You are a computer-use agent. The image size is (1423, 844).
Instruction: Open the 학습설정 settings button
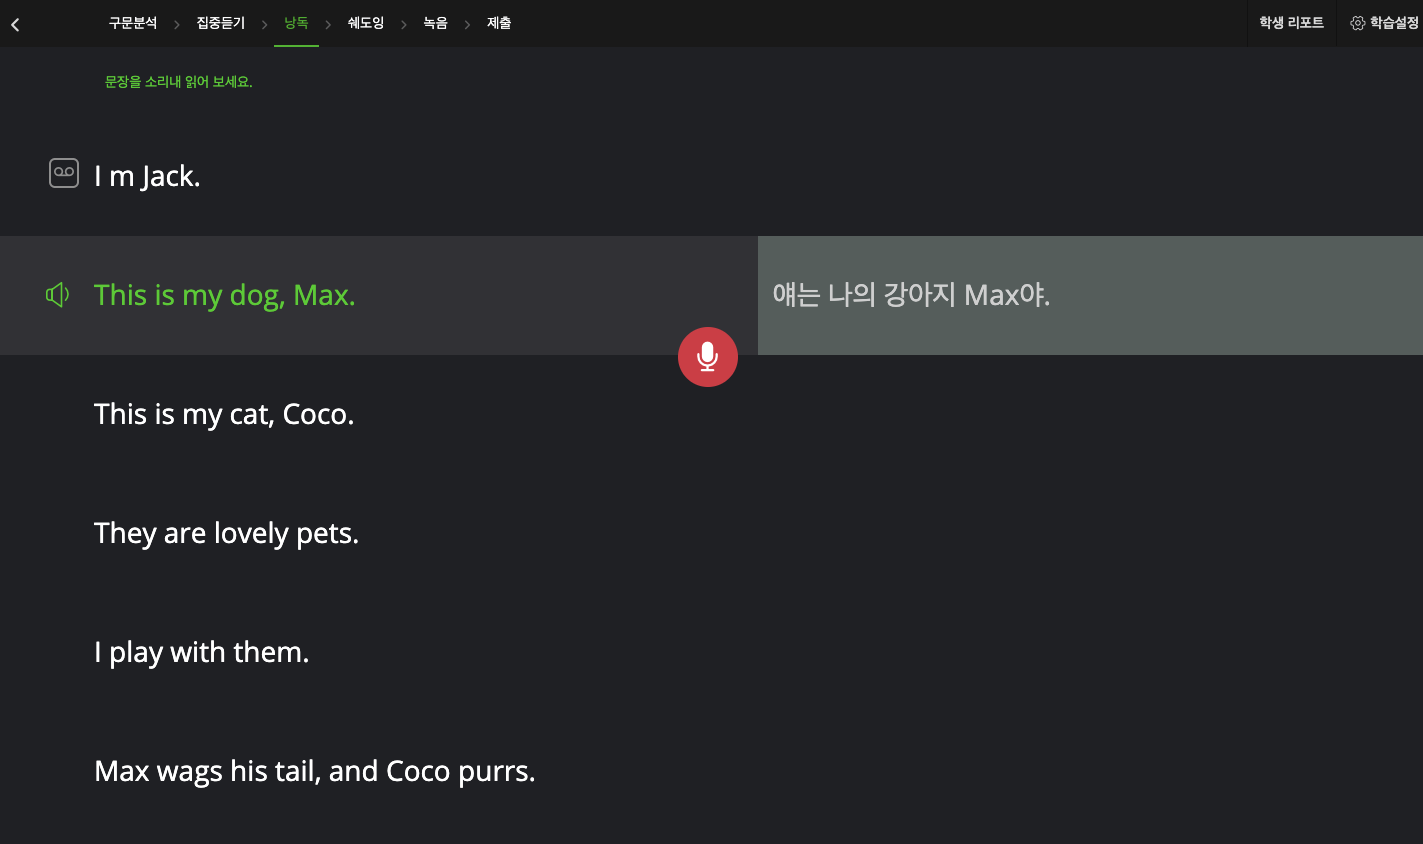(x=1386, y=23)
